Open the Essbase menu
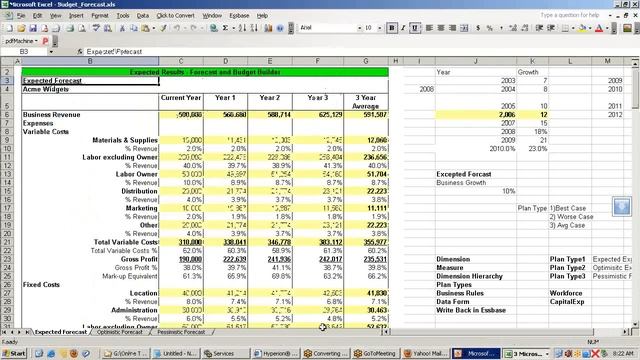This screenshot has height=360, width=640. pyautogui.click(x=239, y=16)
